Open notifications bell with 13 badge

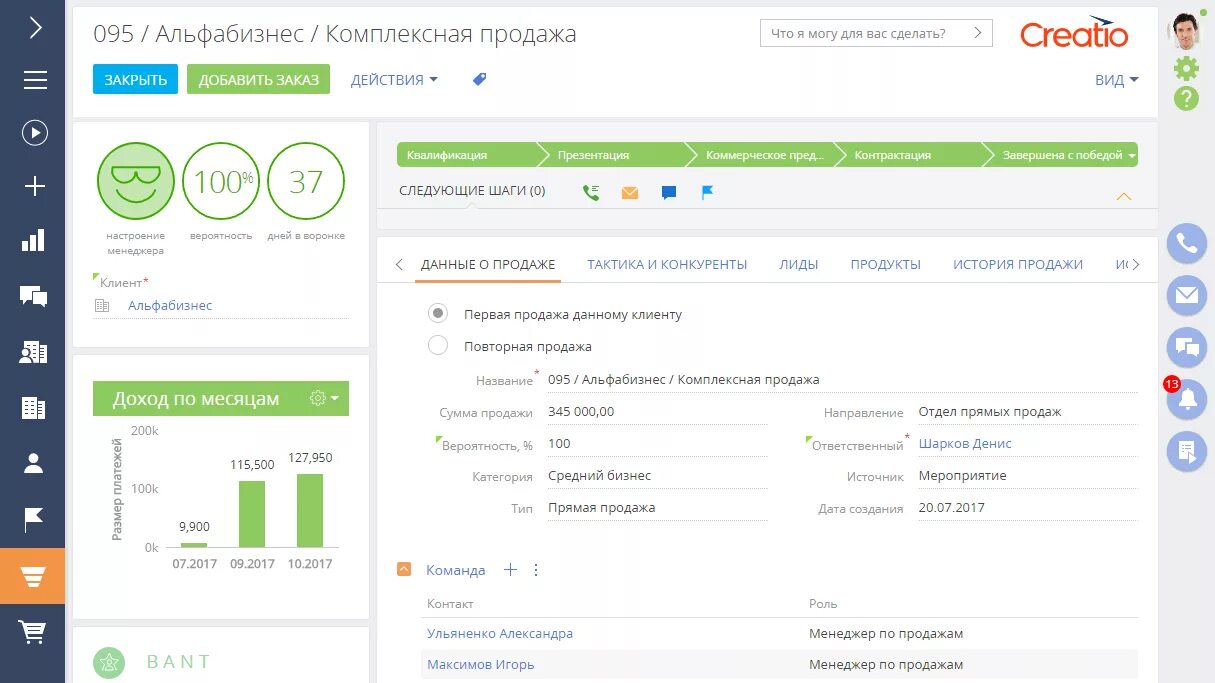[x=1187, y=400]
